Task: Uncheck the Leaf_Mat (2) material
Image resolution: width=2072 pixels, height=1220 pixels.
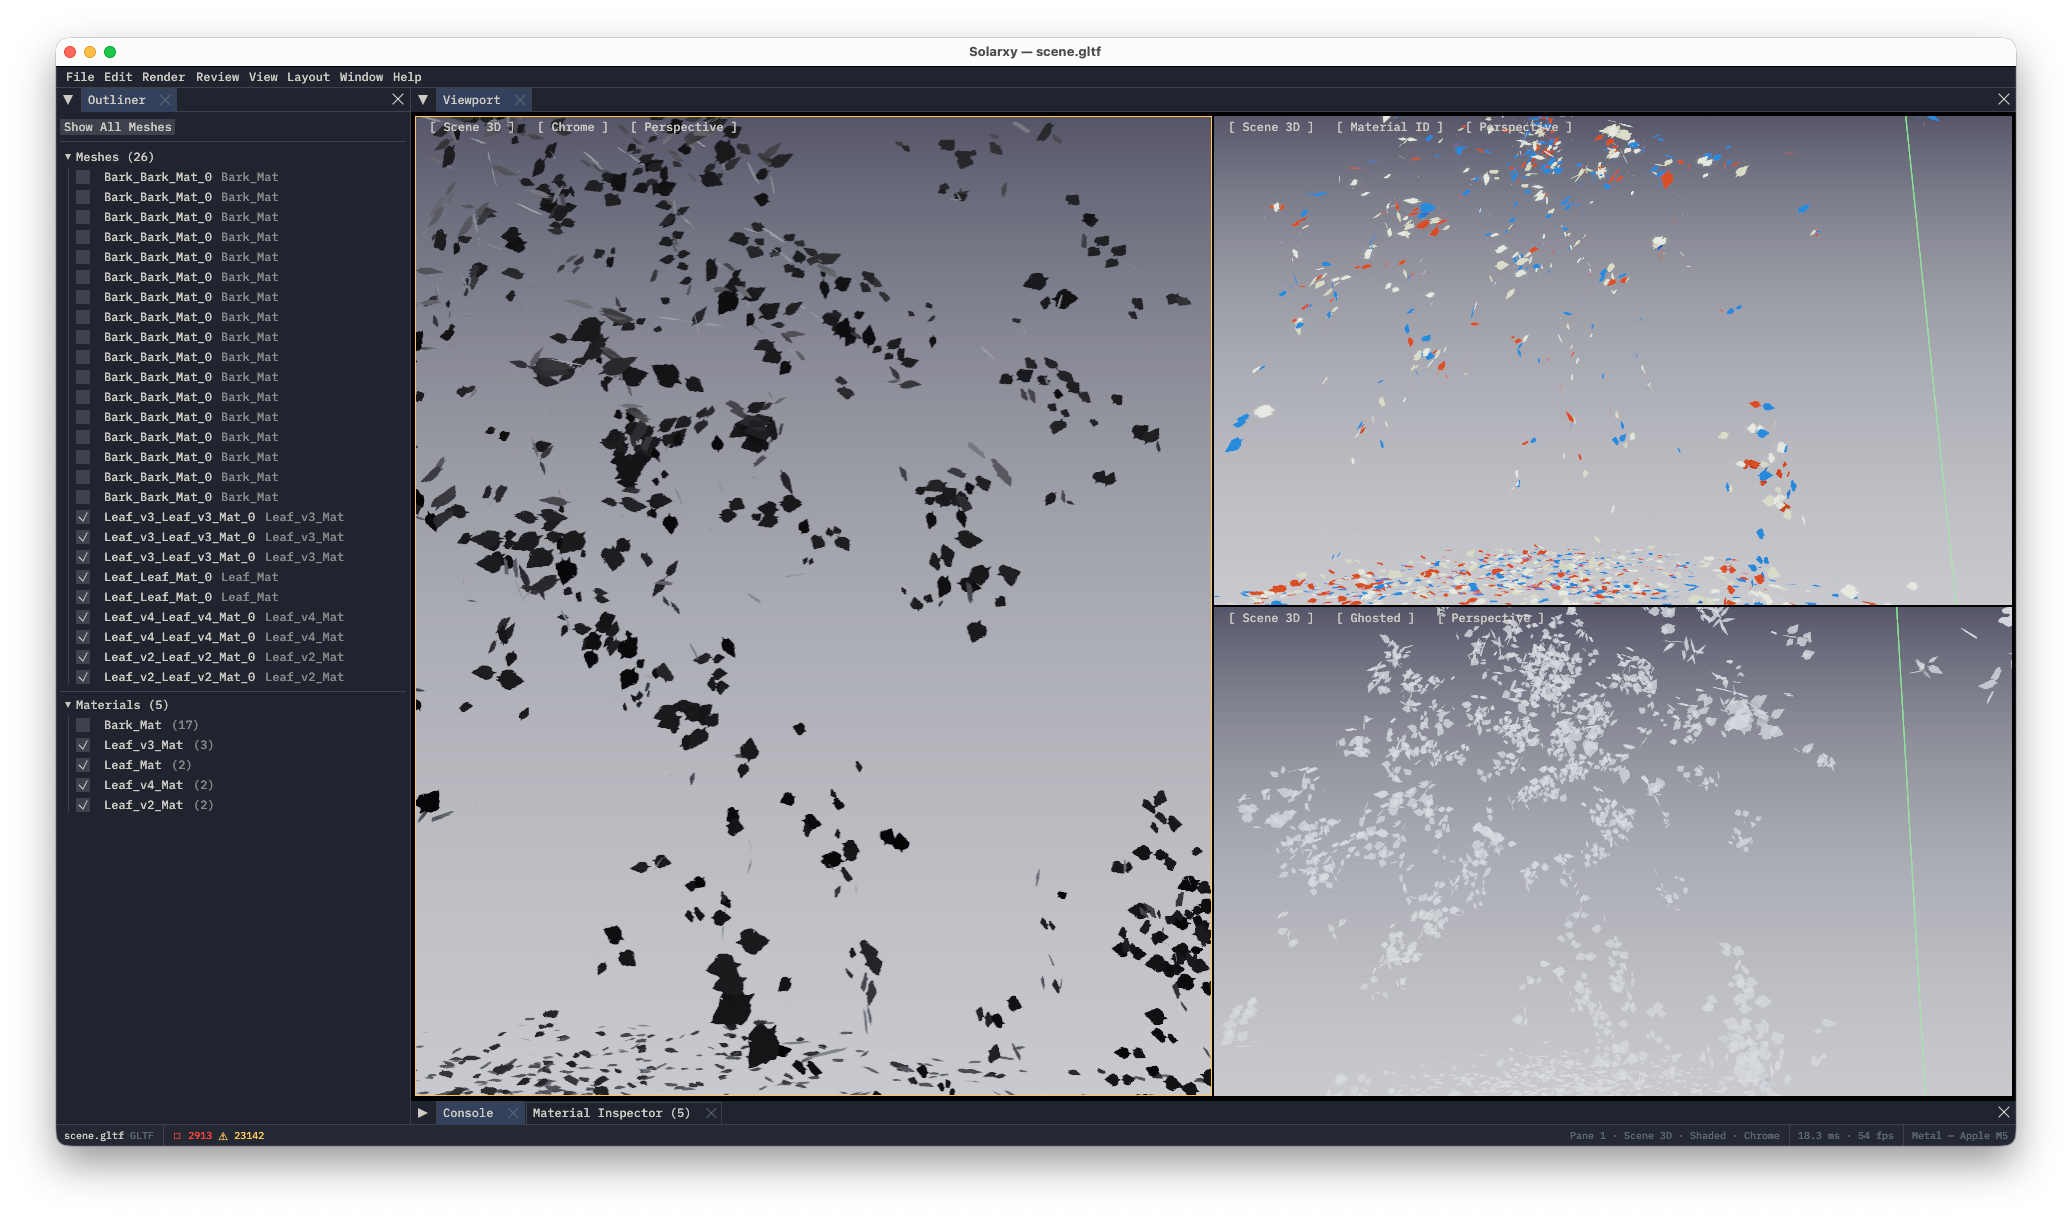Action: pos(83,765)
